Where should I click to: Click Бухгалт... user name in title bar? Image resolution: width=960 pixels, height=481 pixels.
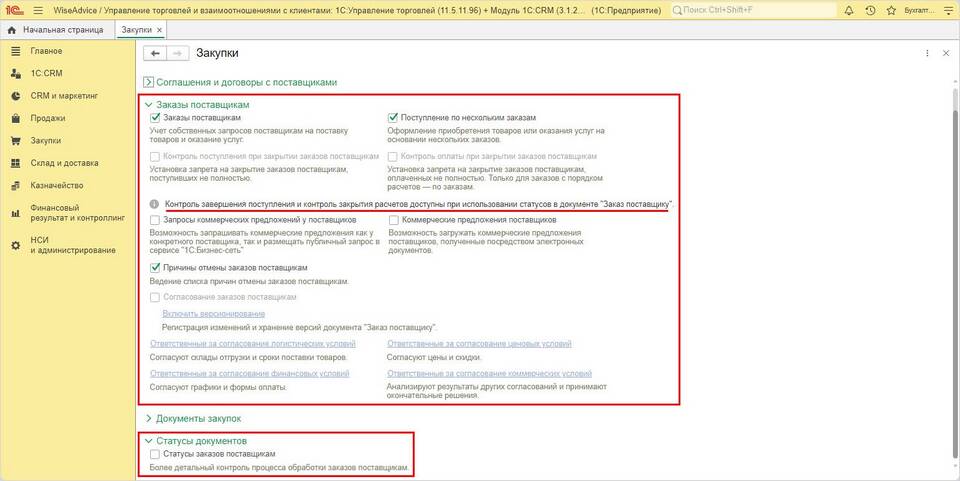[x=918, y=10]
